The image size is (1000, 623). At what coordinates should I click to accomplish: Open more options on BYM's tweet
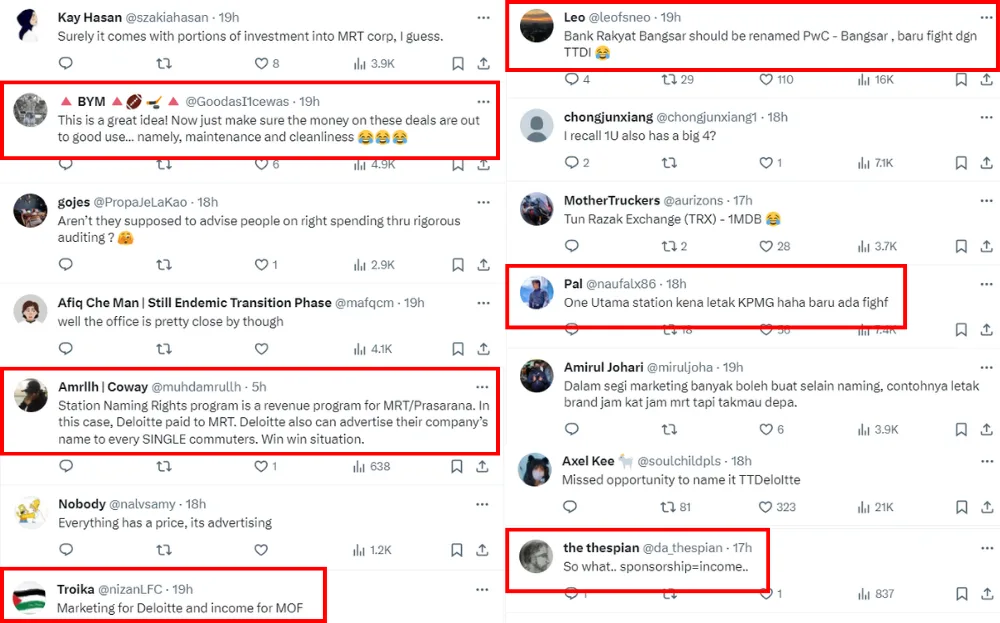tap(484, 101)
